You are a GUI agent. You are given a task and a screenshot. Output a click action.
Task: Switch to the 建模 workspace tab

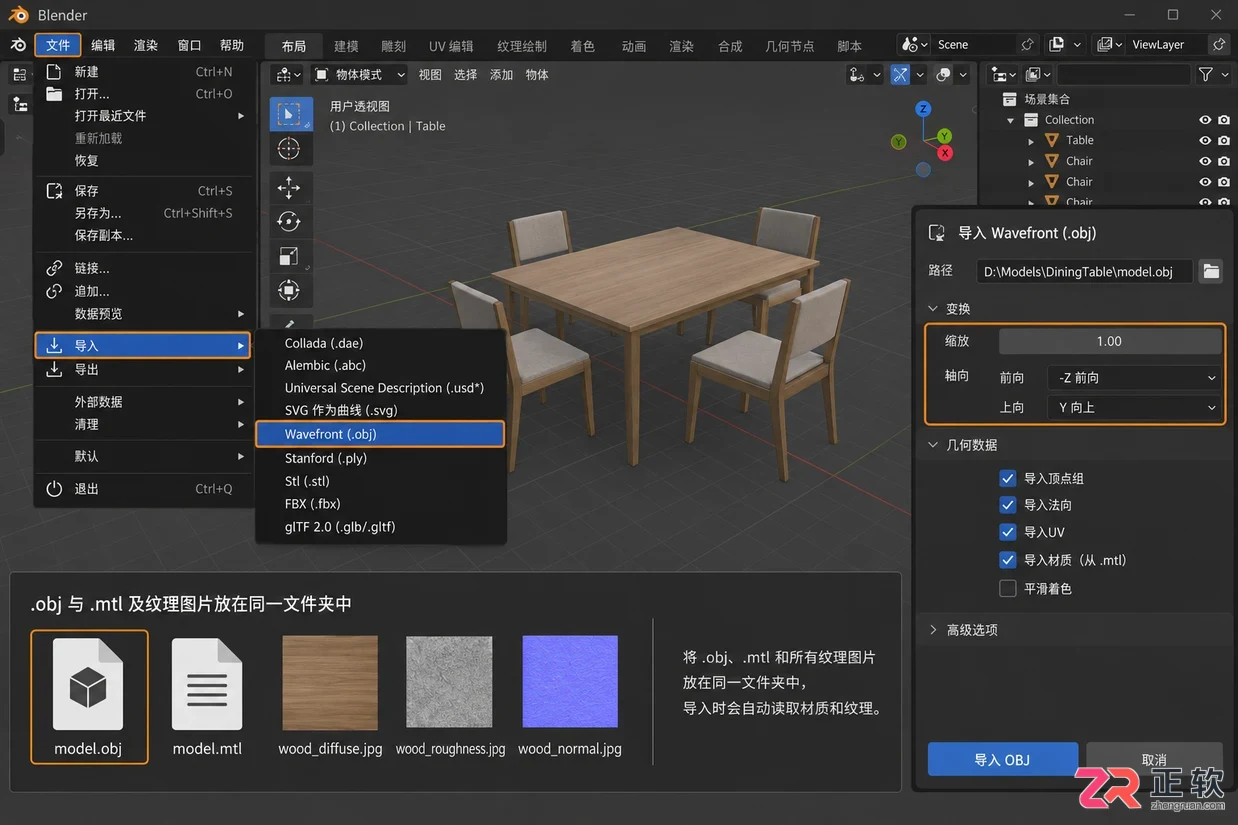346,46
